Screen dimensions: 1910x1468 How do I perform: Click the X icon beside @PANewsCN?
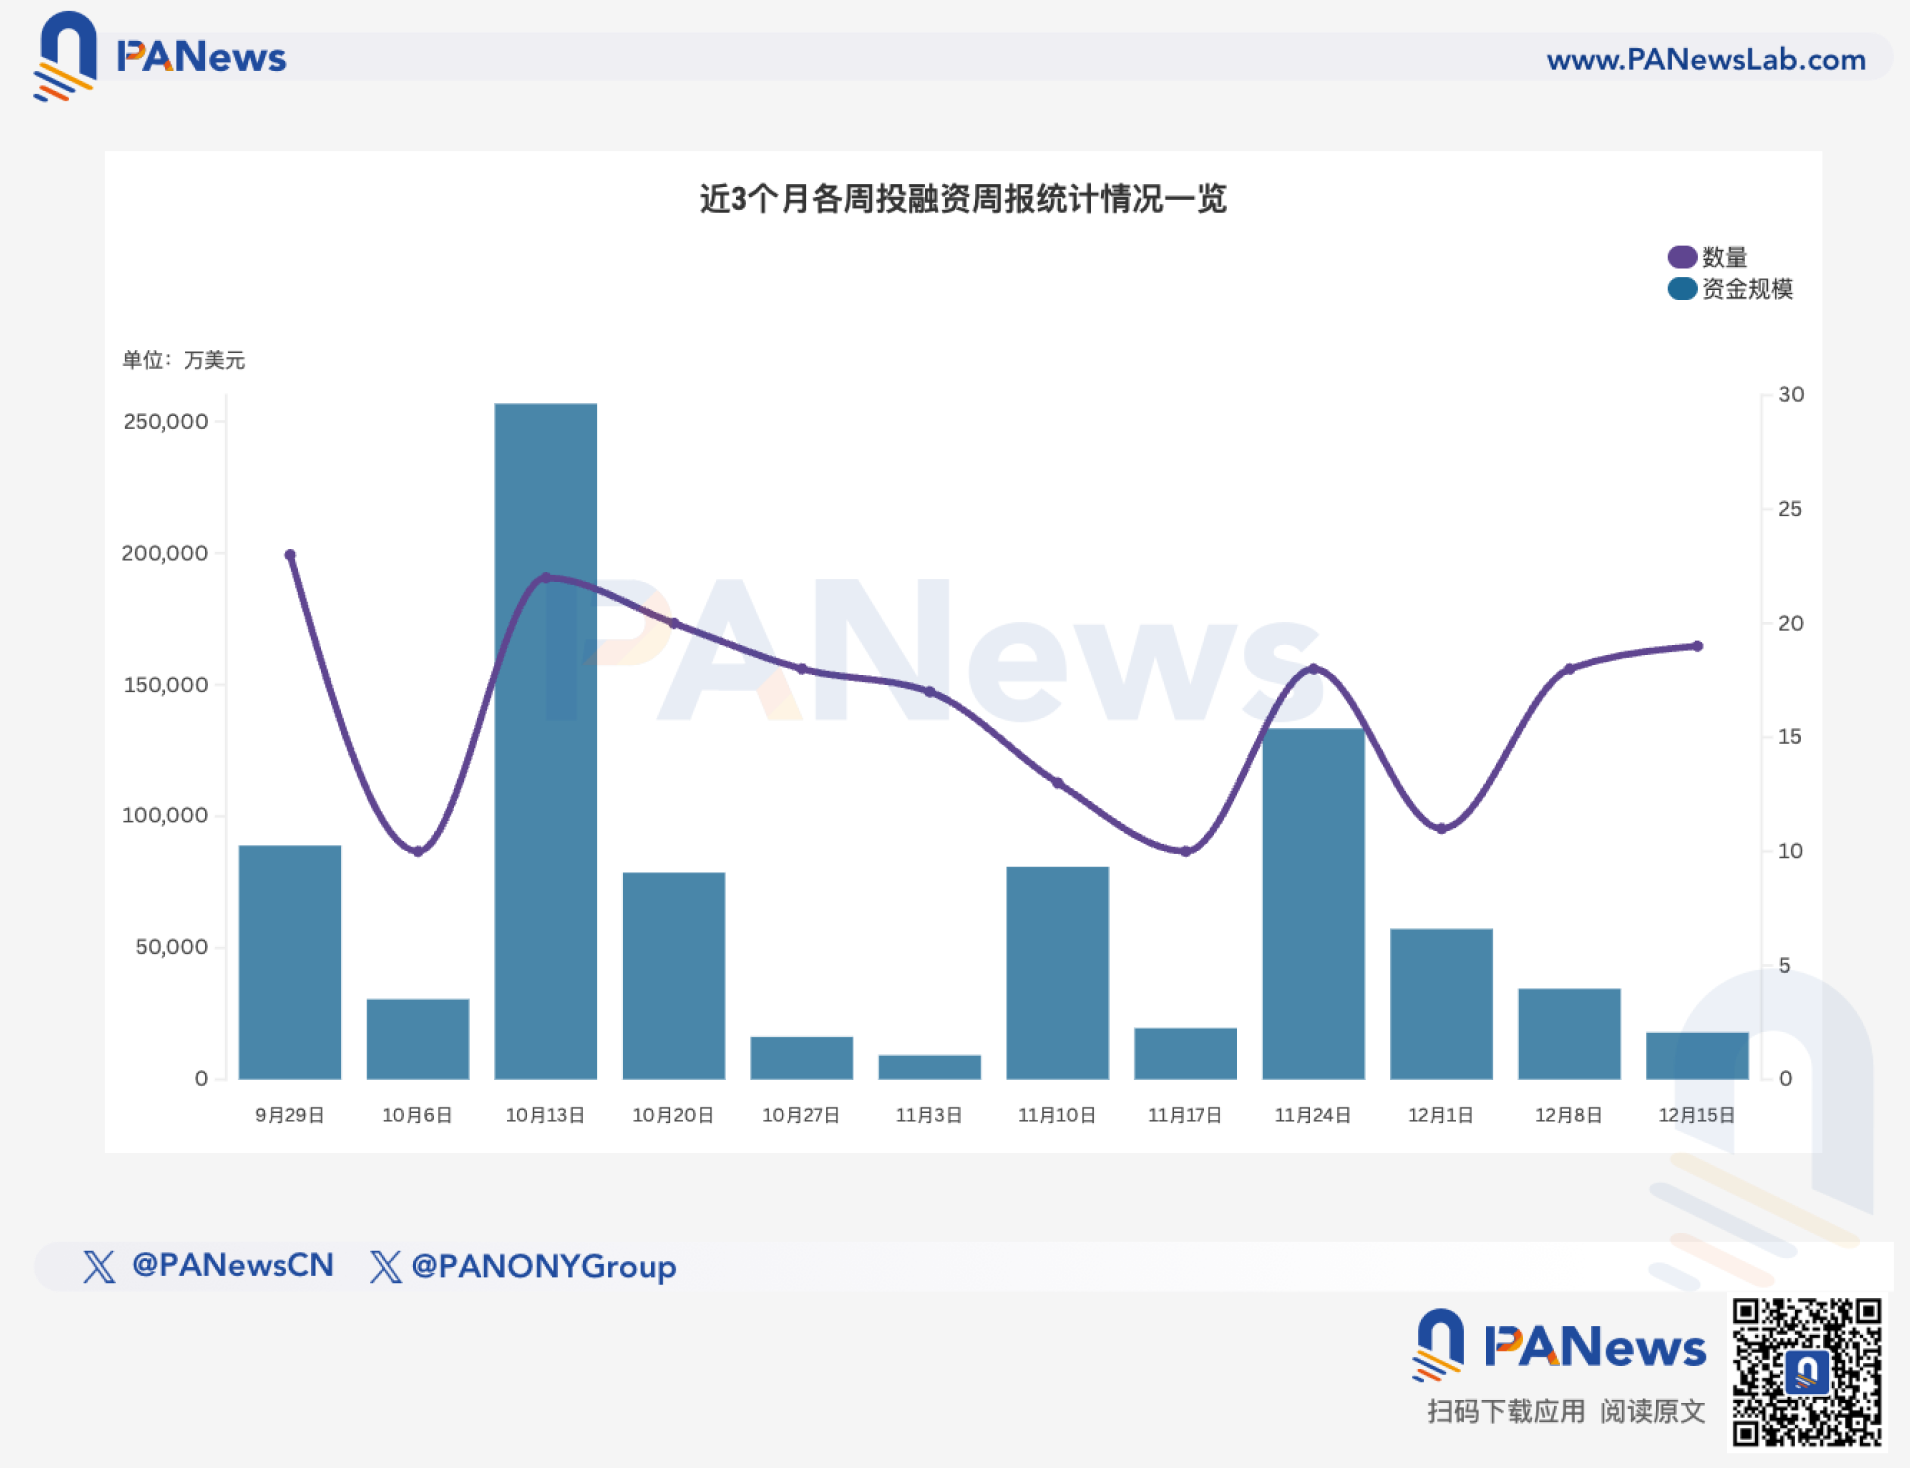[99, 1267]
